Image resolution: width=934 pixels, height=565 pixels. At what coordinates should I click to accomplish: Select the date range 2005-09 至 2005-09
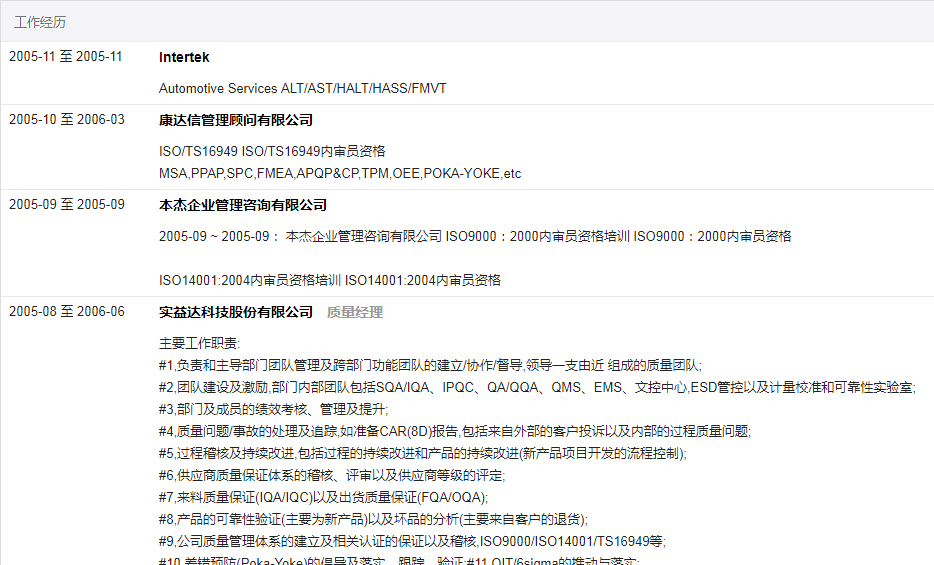click(67, 205)
